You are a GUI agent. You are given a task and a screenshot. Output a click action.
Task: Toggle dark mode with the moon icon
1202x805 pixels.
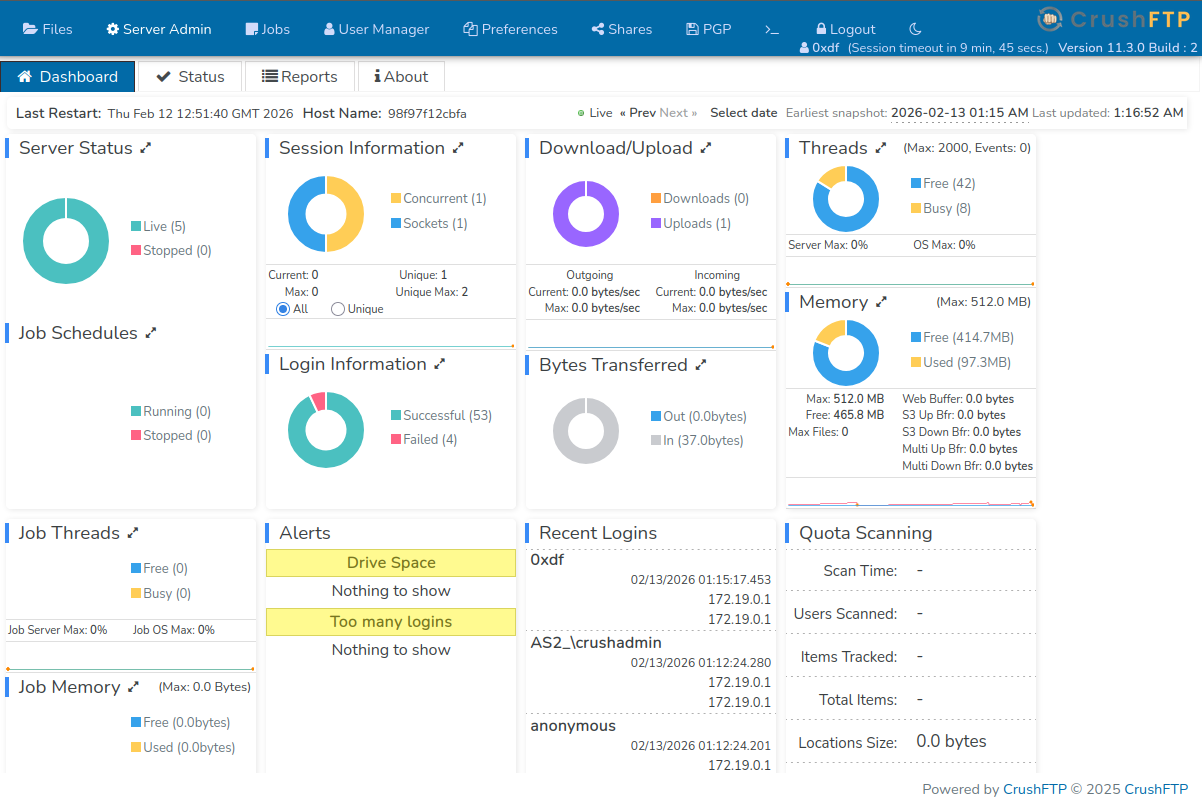[915, 29]
